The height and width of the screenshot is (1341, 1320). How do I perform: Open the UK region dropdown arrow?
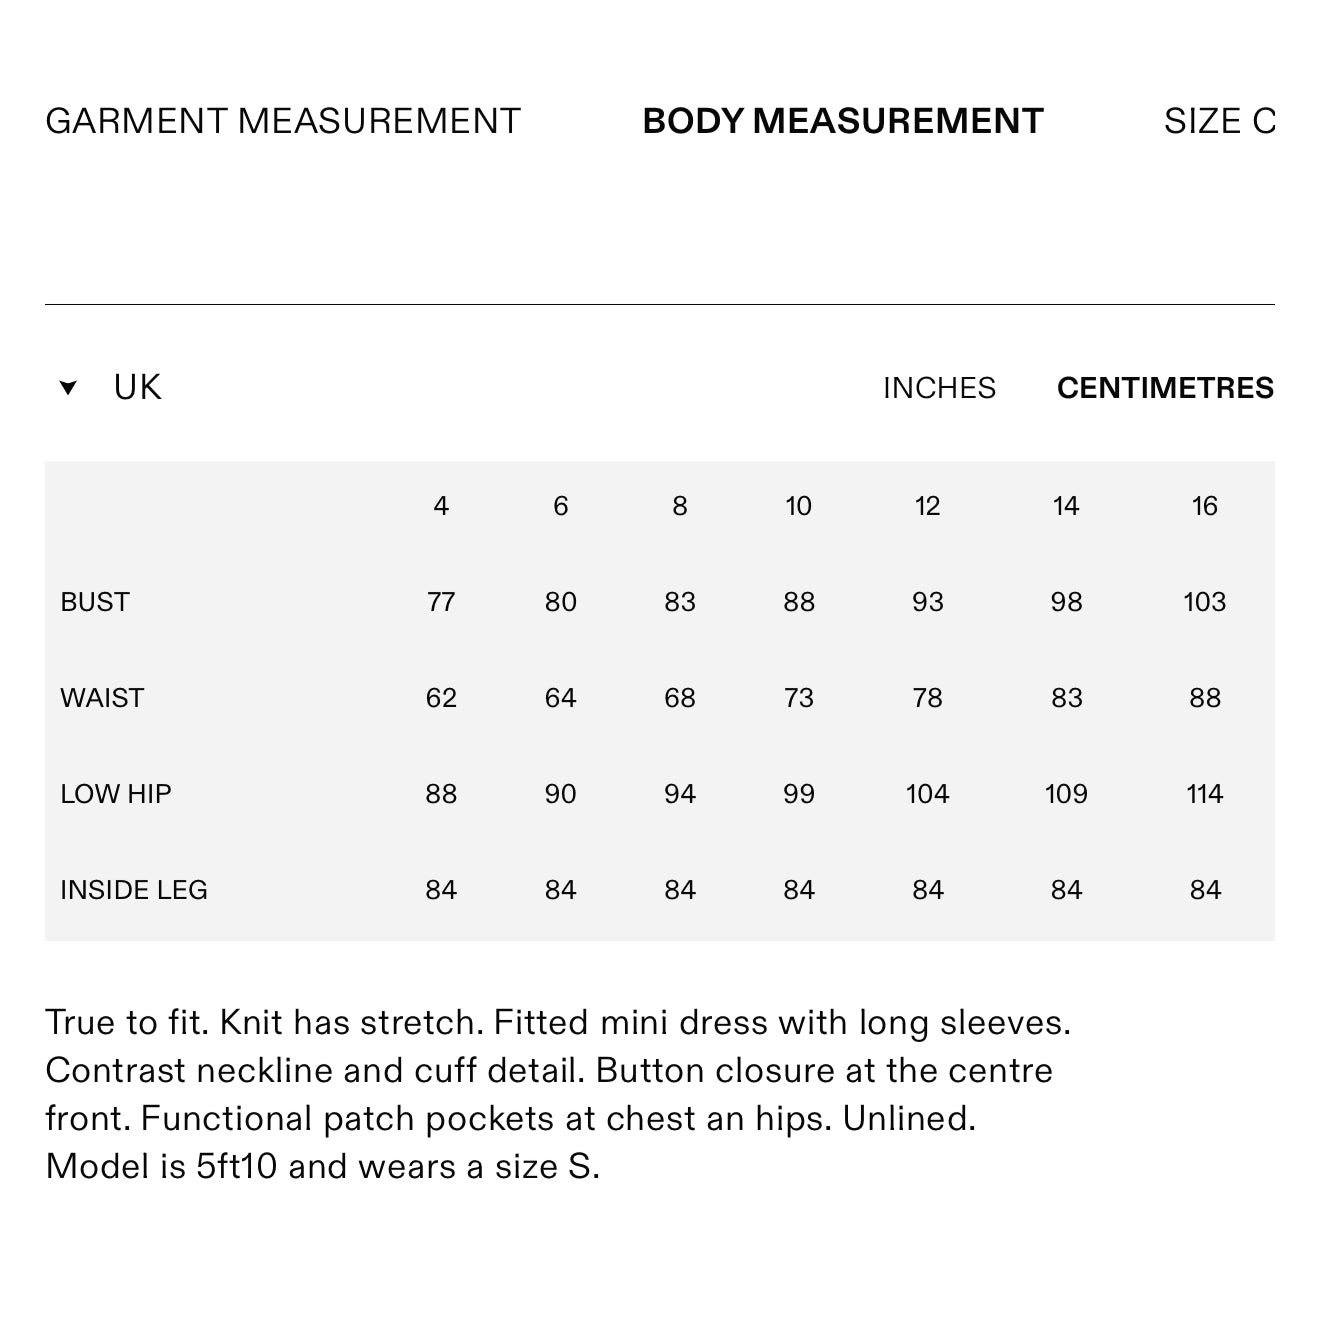click(x=68, y=388)
